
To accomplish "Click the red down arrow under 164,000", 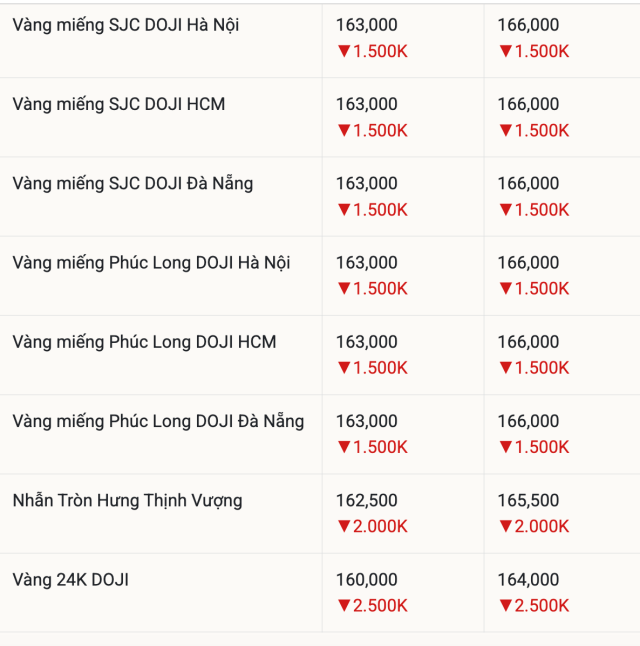I will pyautogui.click(x=506, y=606).
